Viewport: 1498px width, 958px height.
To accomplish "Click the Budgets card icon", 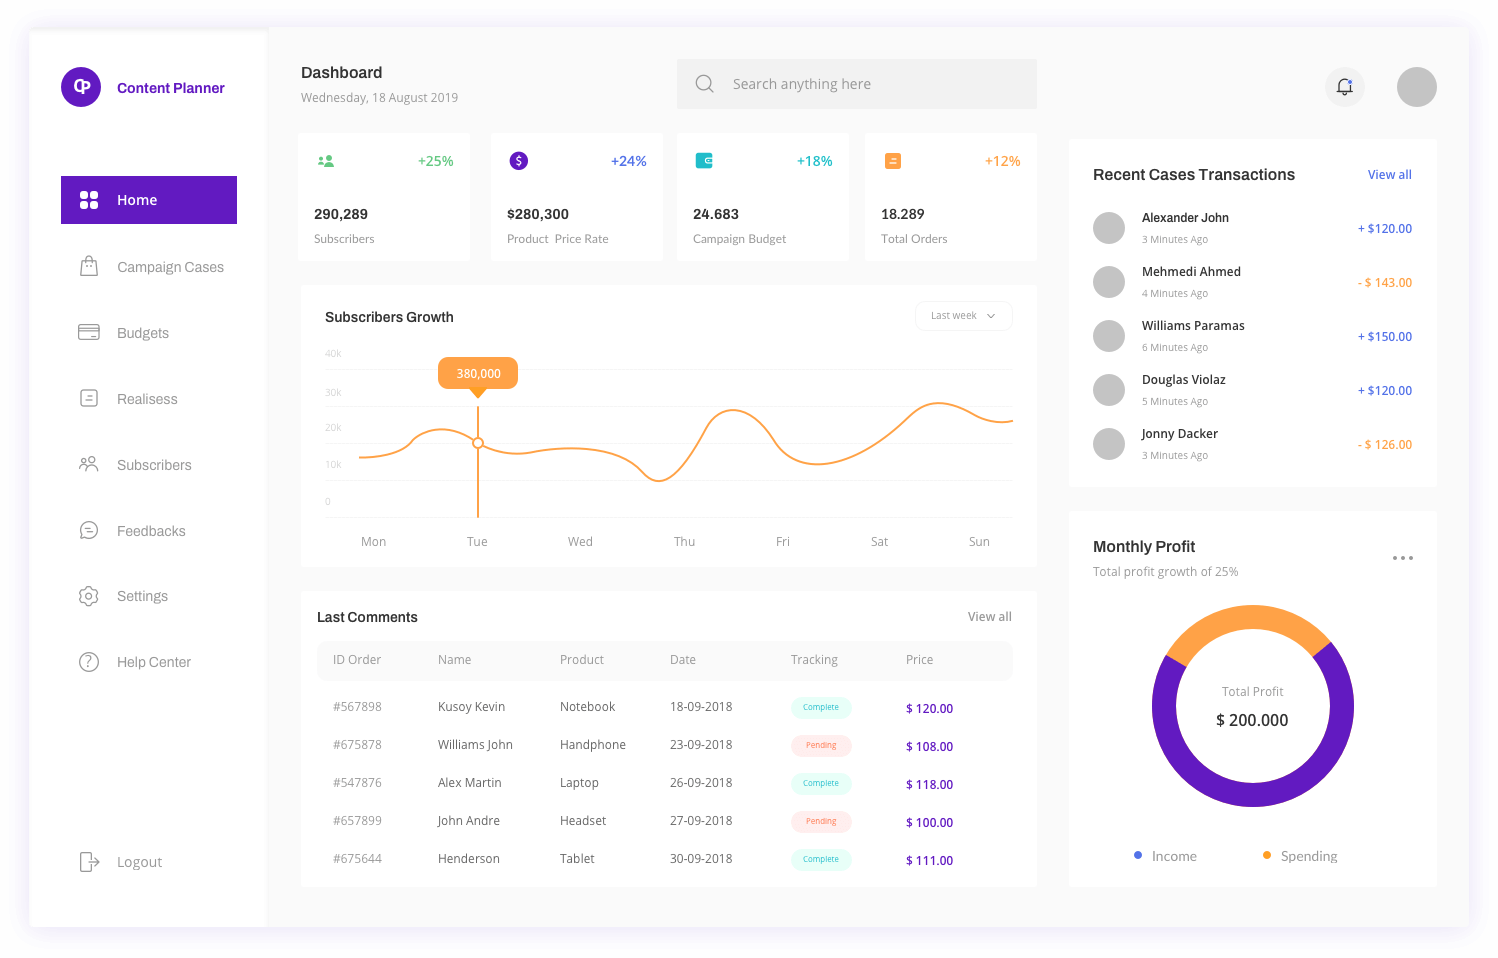I will point(89,332).
